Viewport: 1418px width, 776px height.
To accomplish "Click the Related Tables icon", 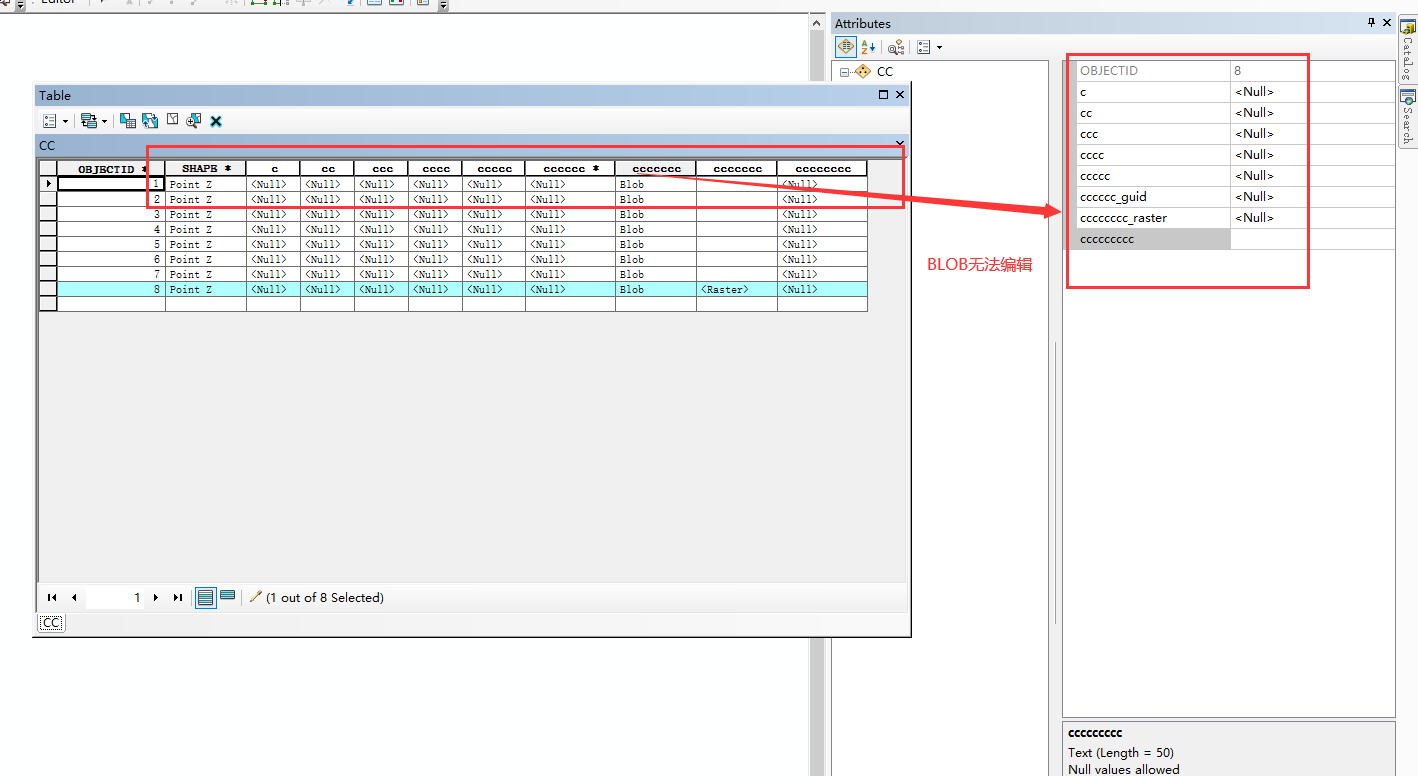I will (x=88, y=120).
